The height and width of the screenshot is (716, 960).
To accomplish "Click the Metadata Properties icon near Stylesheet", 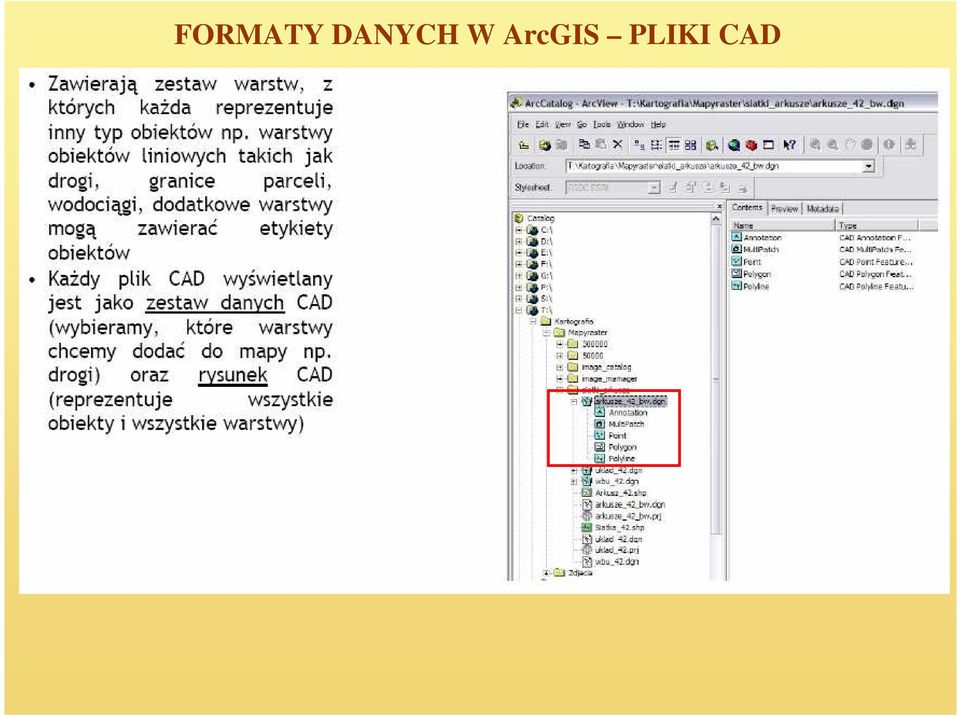I will click(x=690, y=188).
